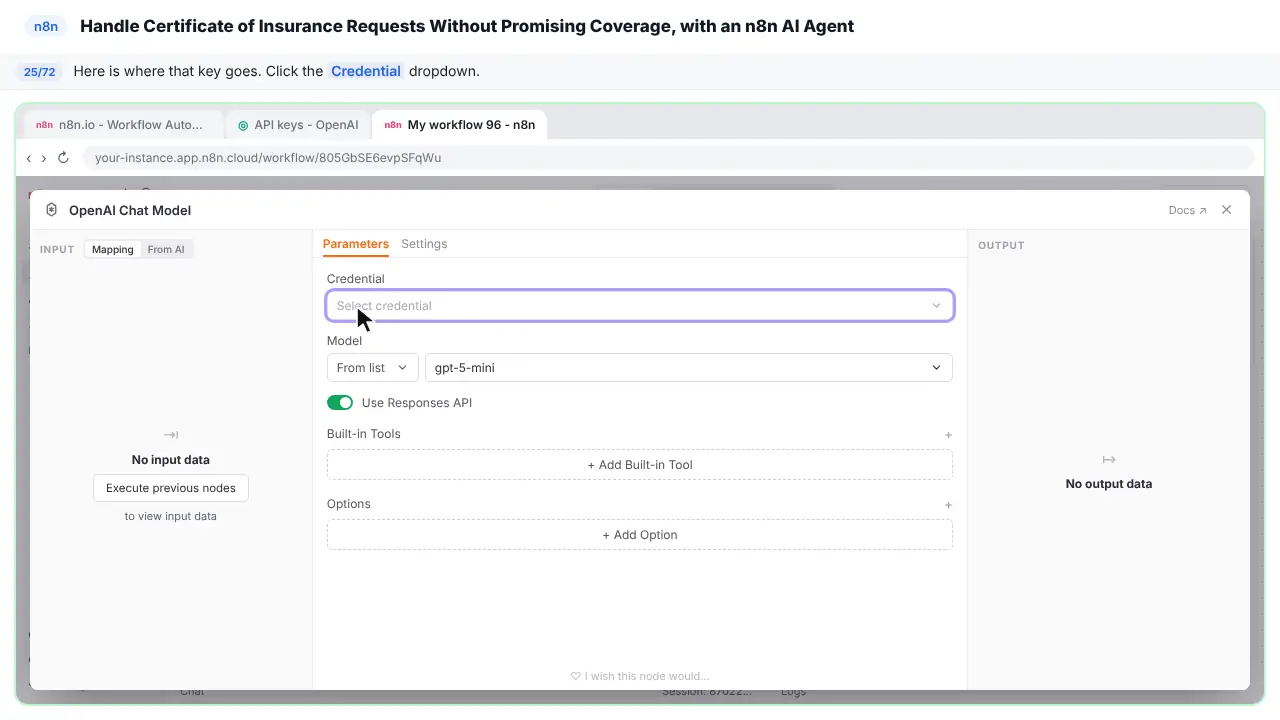1280x720 pixels.
Task: Open the API keys - OpenAI browser tab
Action: click(298, 125)
